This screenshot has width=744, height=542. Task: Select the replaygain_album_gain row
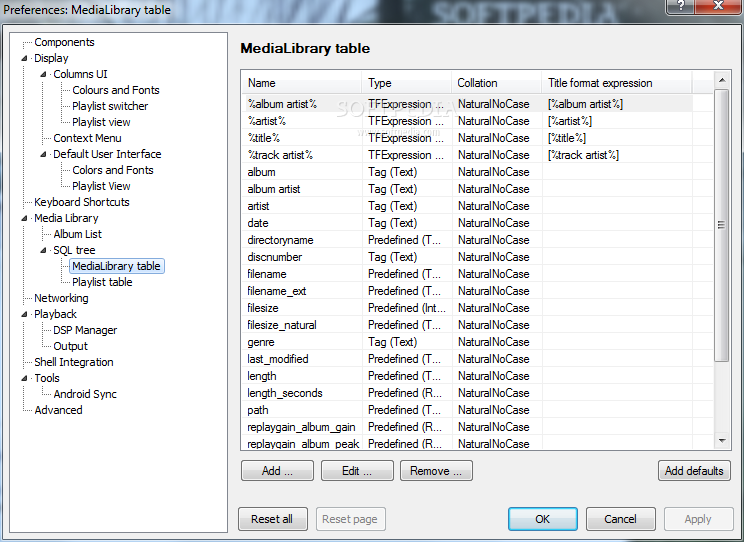[x=467, y=427]
